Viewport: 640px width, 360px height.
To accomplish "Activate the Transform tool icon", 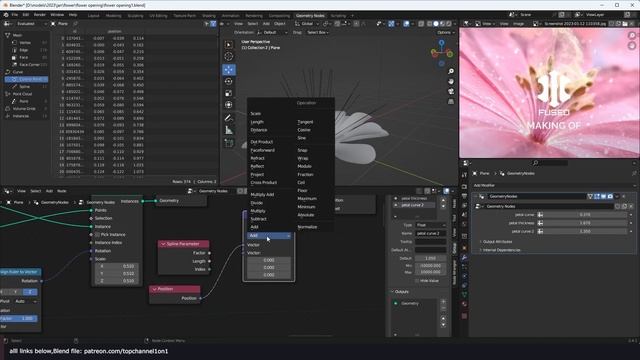I will coord(229,105).
